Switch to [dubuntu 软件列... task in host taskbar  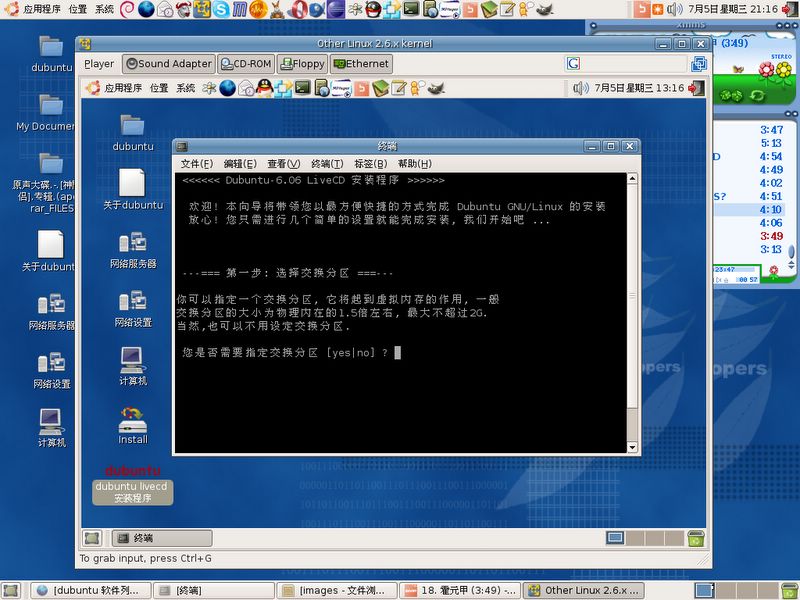pos(90,591)
